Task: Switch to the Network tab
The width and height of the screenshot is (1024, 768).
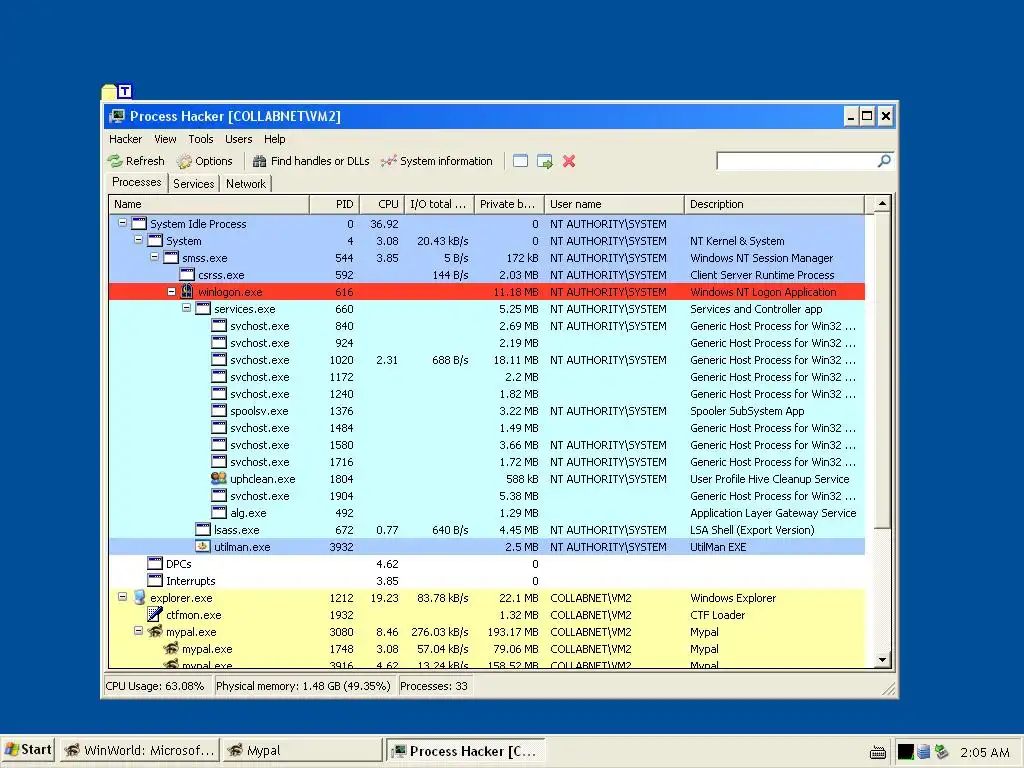Action: tap(246, 184)
